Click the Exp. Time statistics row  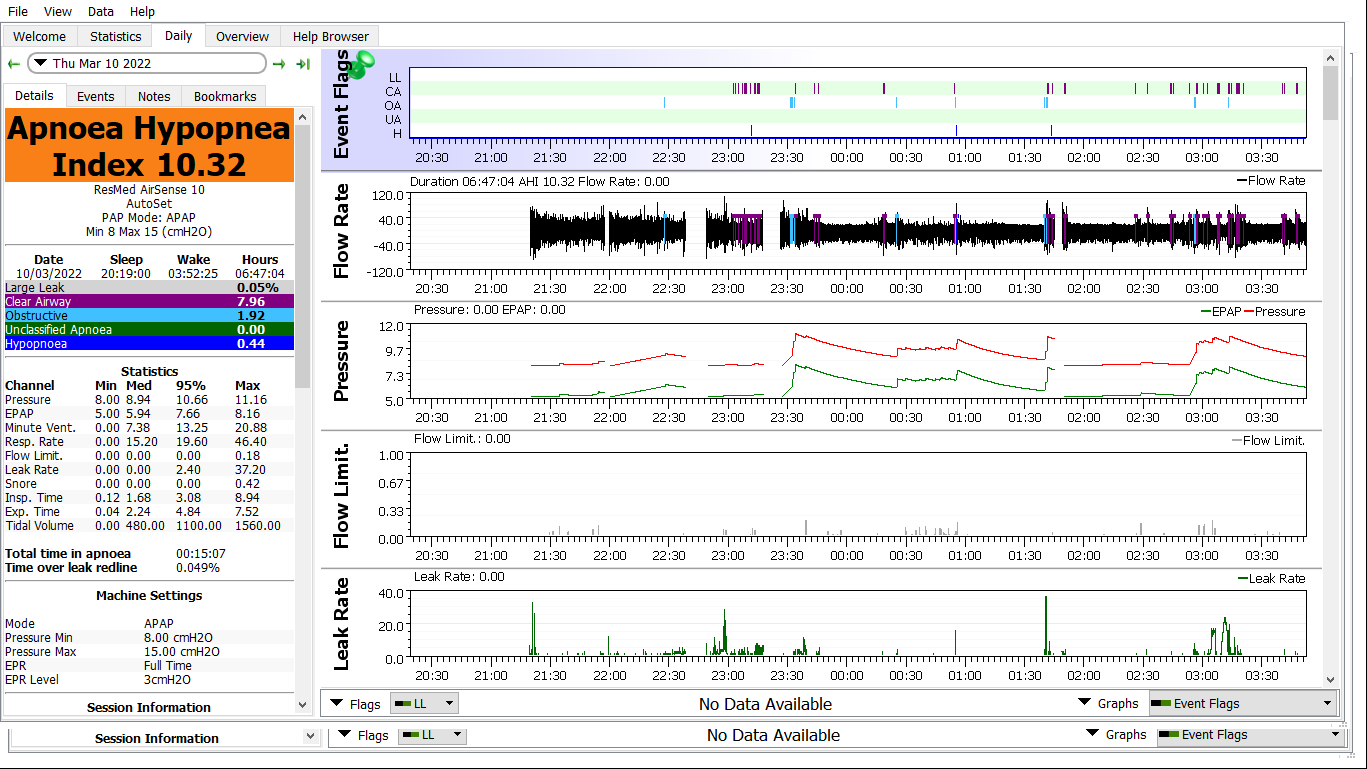pyautogui.click(x=150, y=512)
